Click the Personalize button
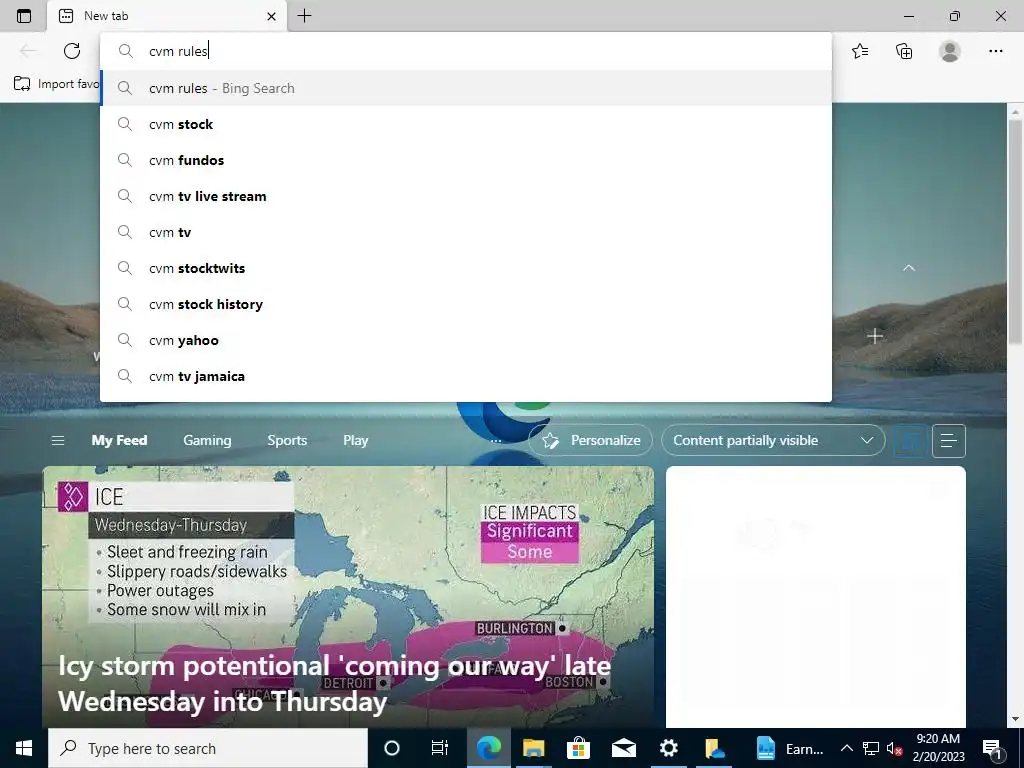The image size is (1024, 768). point(590,440)
